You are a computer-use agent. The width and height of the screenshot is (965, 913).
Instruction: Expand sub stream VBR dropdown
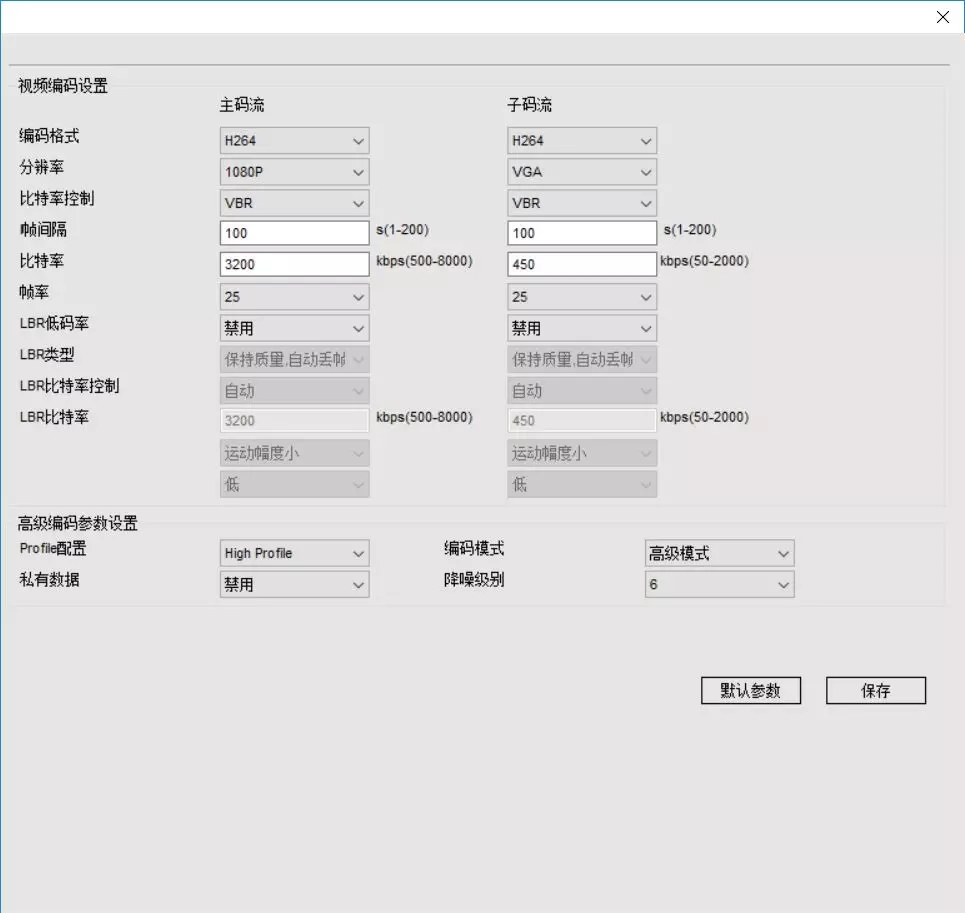pos(582,203)
